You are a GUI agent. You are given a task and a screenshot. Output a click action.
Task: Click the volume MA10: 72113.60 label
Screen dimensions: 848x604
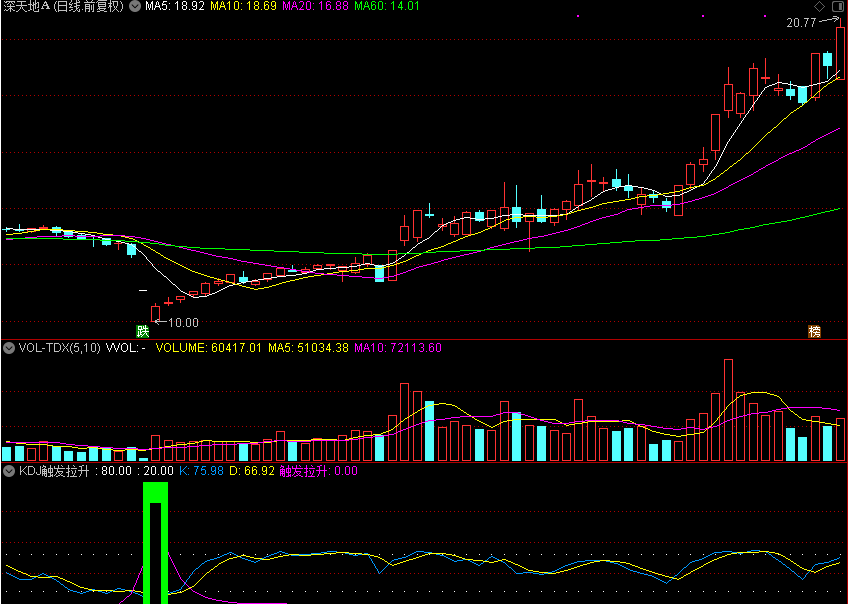[398, 348]
